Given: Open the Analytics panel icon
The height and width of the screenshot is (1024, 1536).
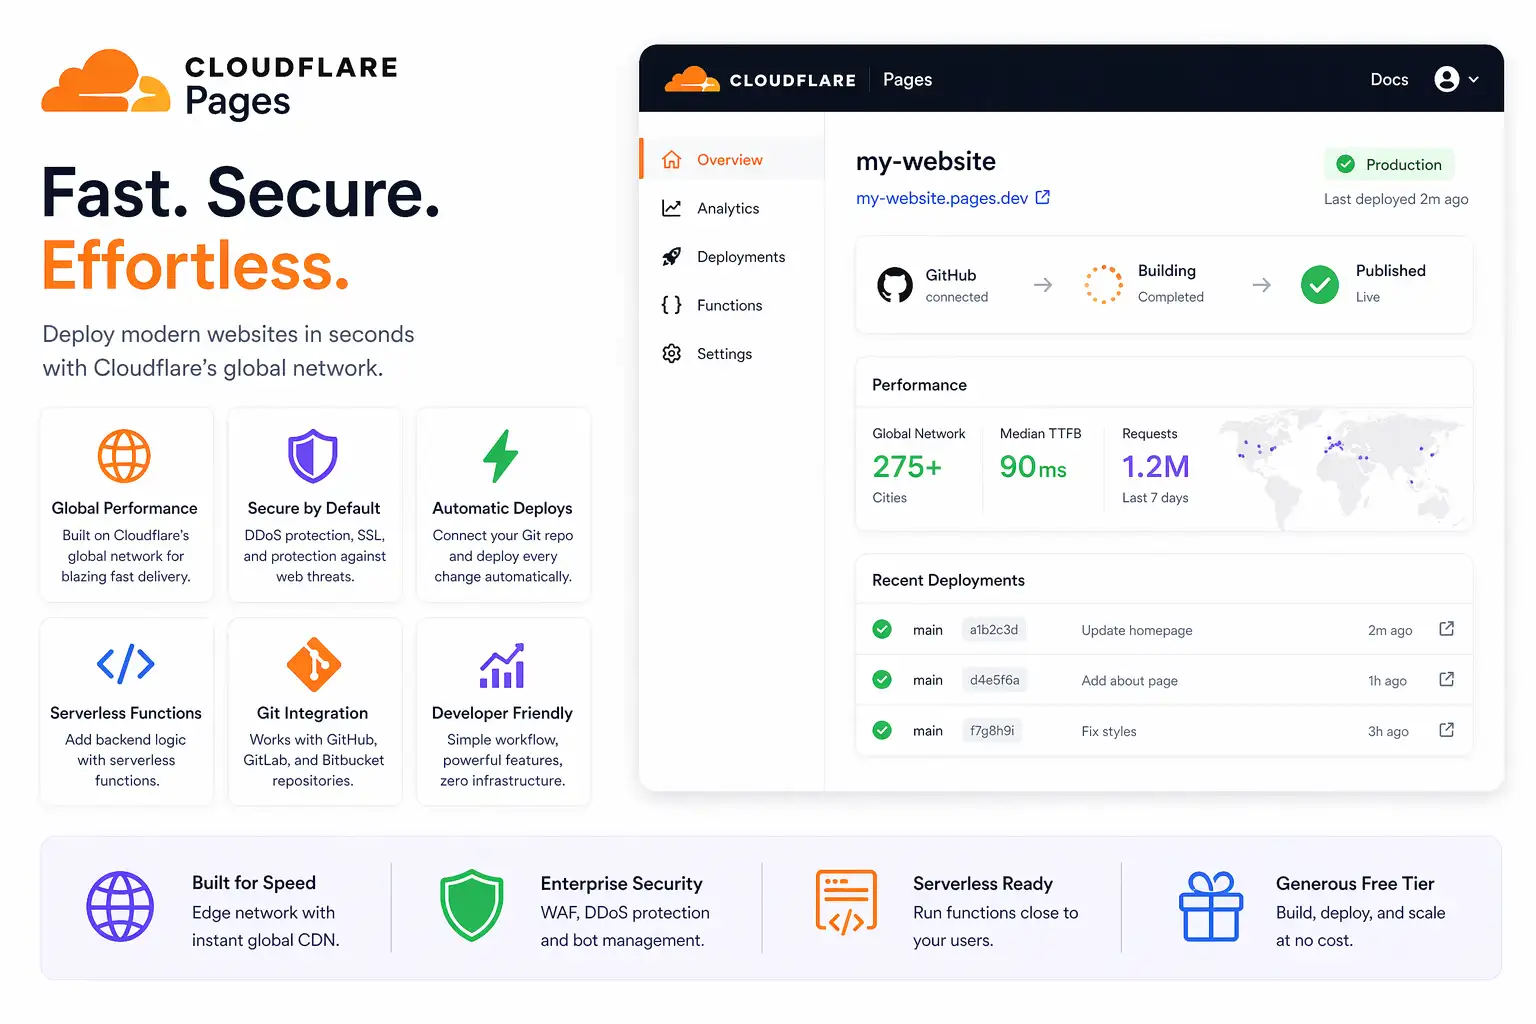Looking at the screenshot, I should click(x=671, y=208).
